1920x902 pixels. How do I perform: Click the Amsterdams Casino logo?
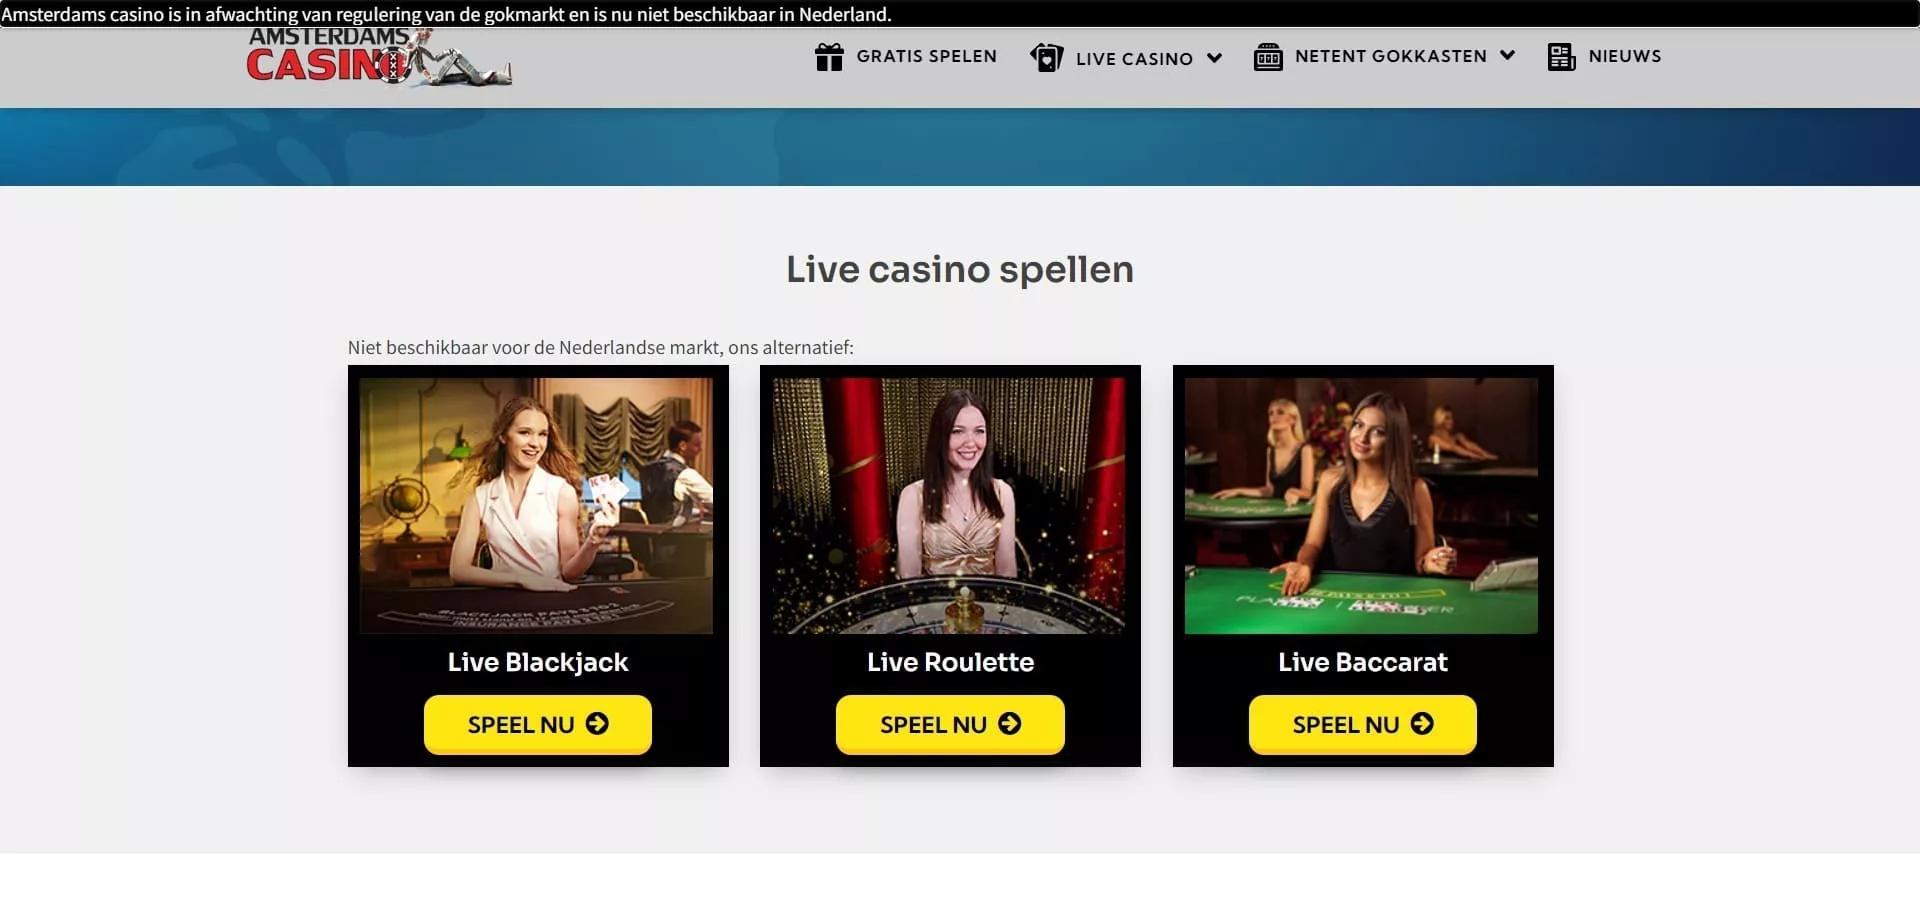379,57
